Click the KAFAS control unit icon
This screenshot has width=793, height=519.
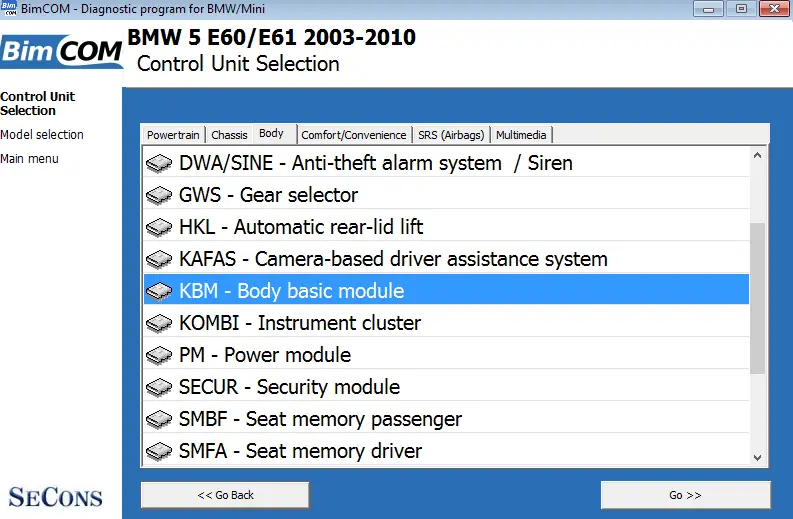159,259
